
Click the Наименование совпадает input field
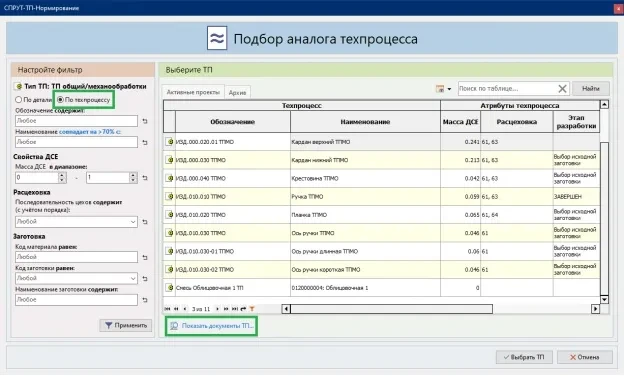click(76, 142)
